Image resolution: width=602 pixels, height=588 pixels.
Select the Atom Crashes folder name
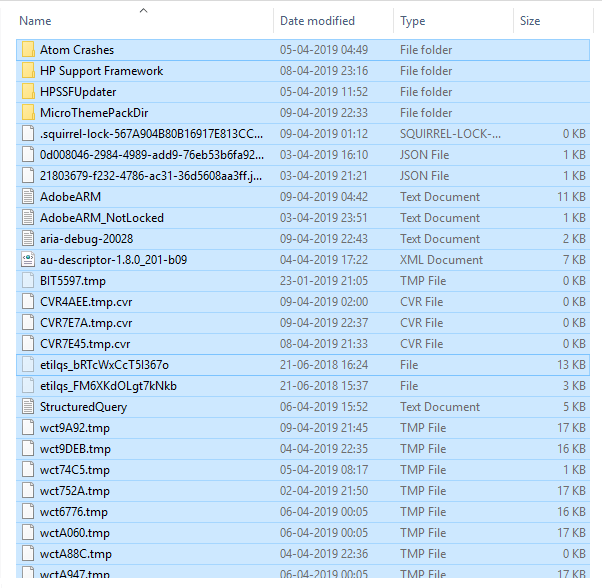pos(77,50)
